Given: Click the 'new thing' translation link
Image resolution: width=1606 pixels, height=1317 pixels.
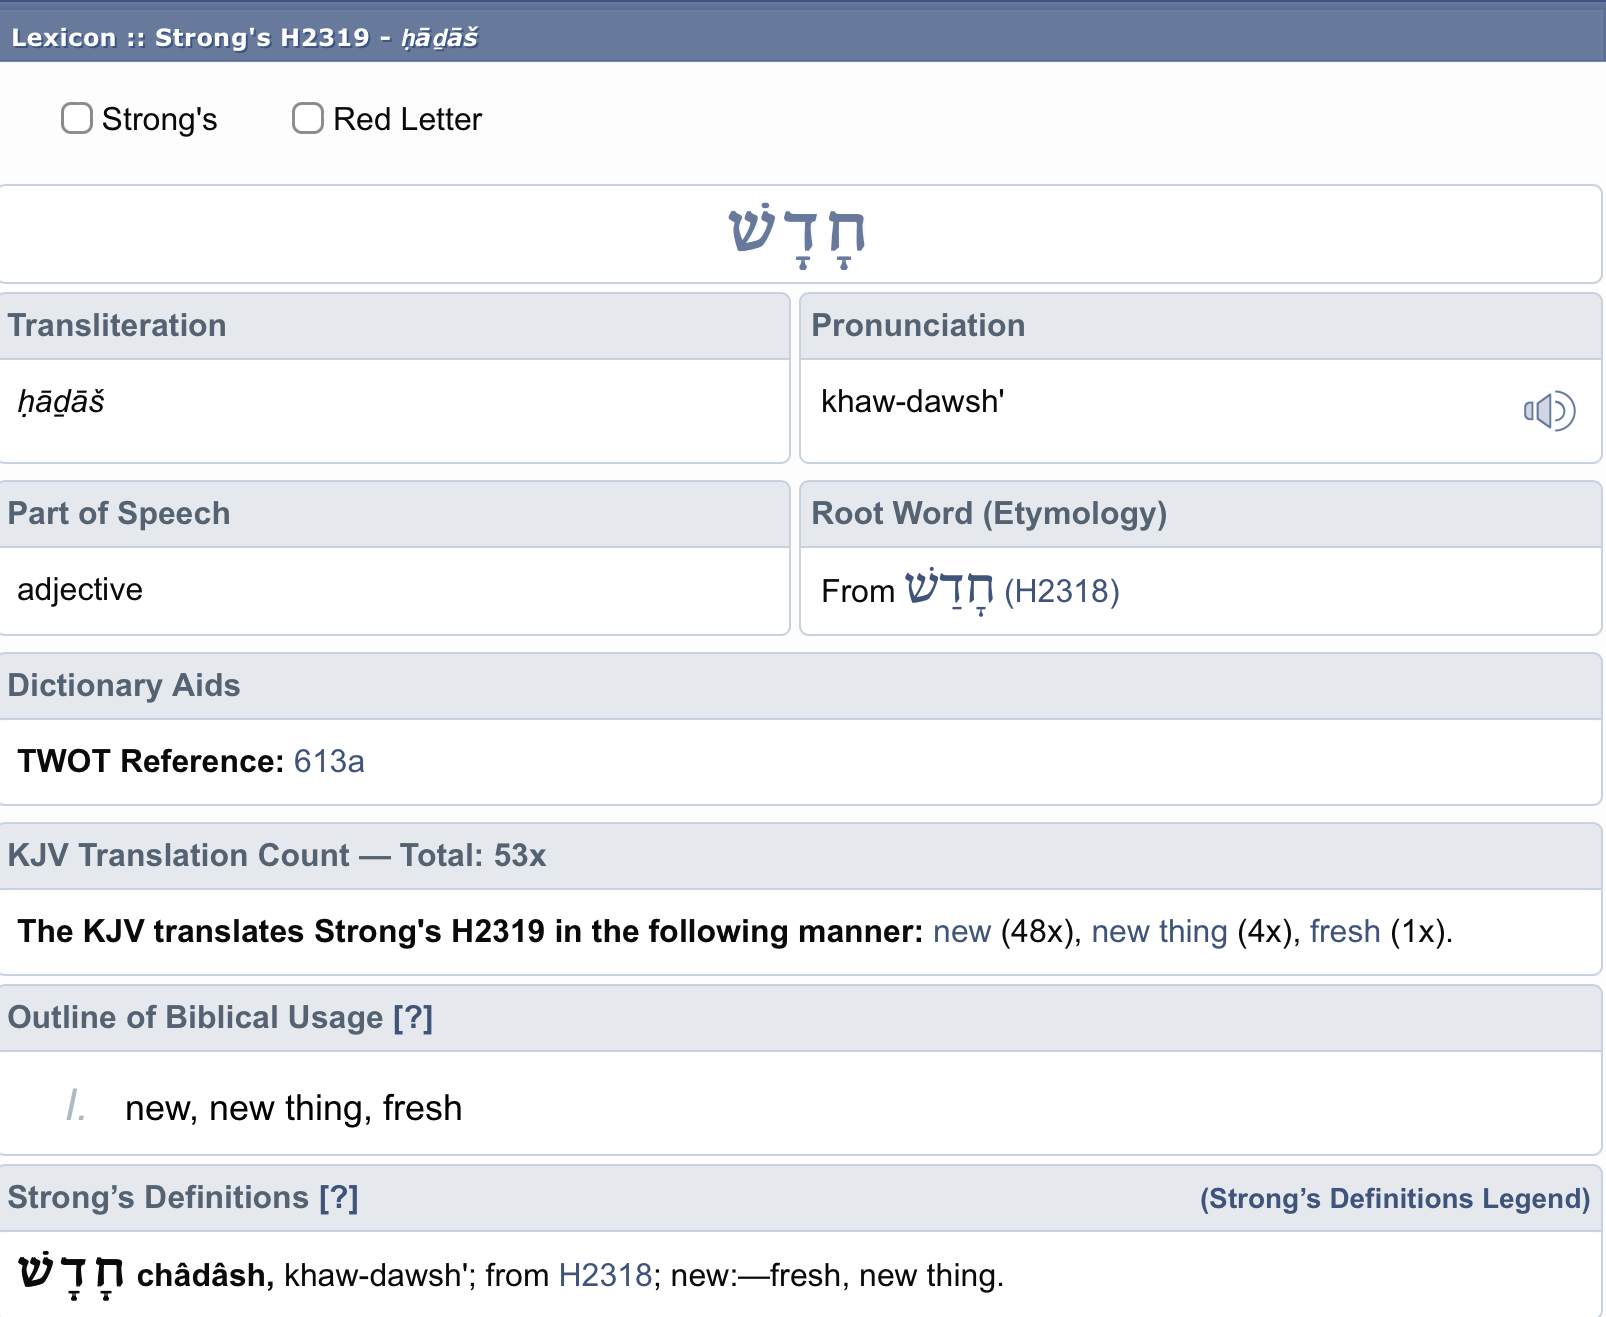Looking at the screenshot, I should point(1159,931).
